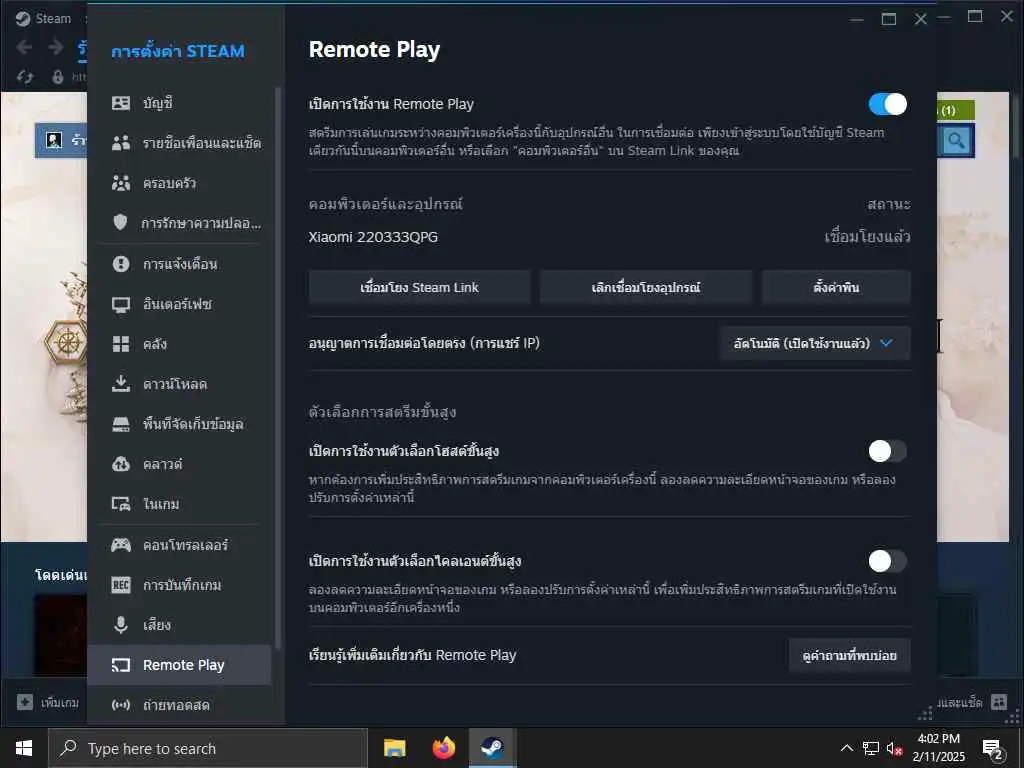This screenshot has height=768, width=1024.
Task: Click the Family (ครอบครัว) group icon
Action: coord(121,183)
